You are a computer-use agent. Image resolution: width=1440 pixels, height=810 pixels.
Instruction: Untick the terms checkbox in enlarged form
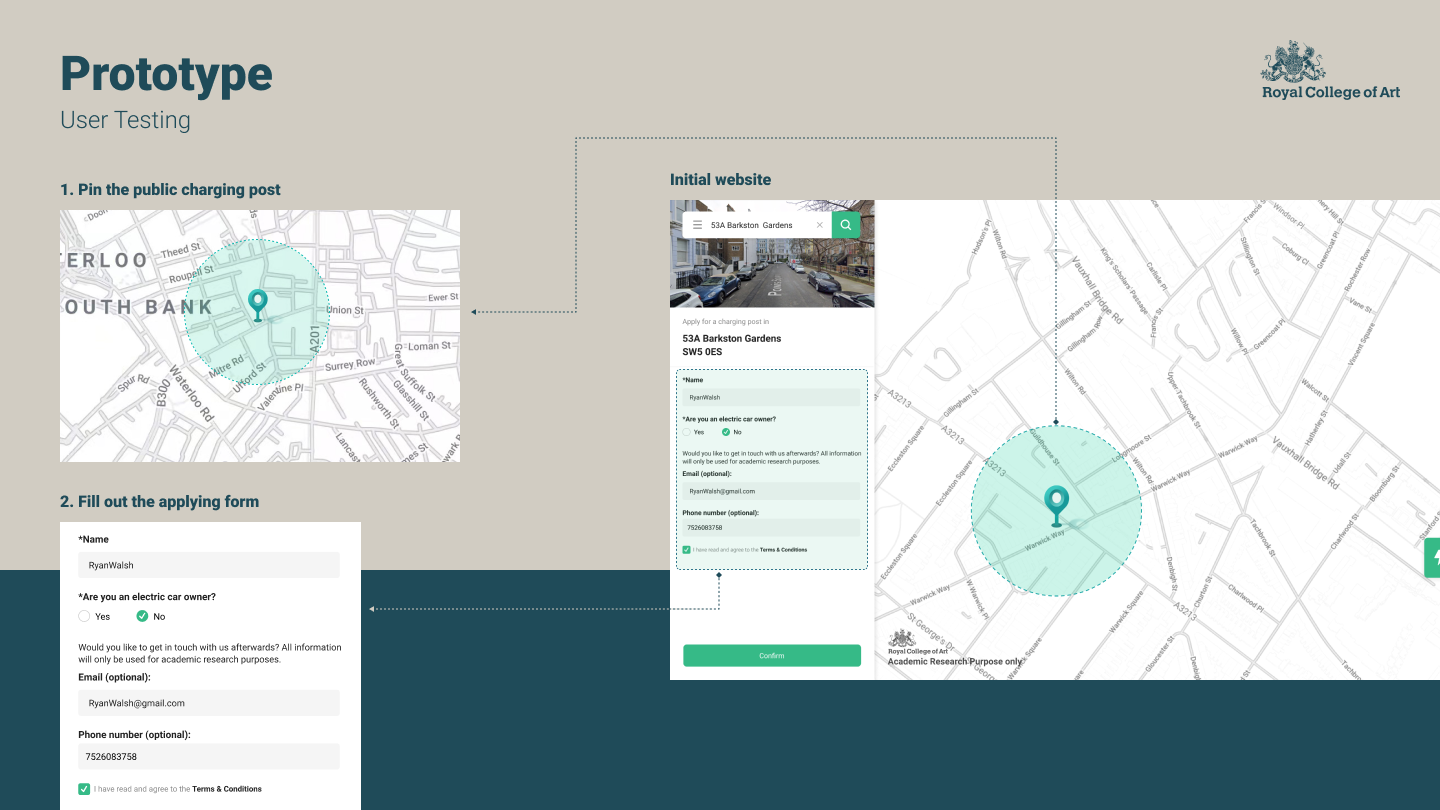pos(84,789)
